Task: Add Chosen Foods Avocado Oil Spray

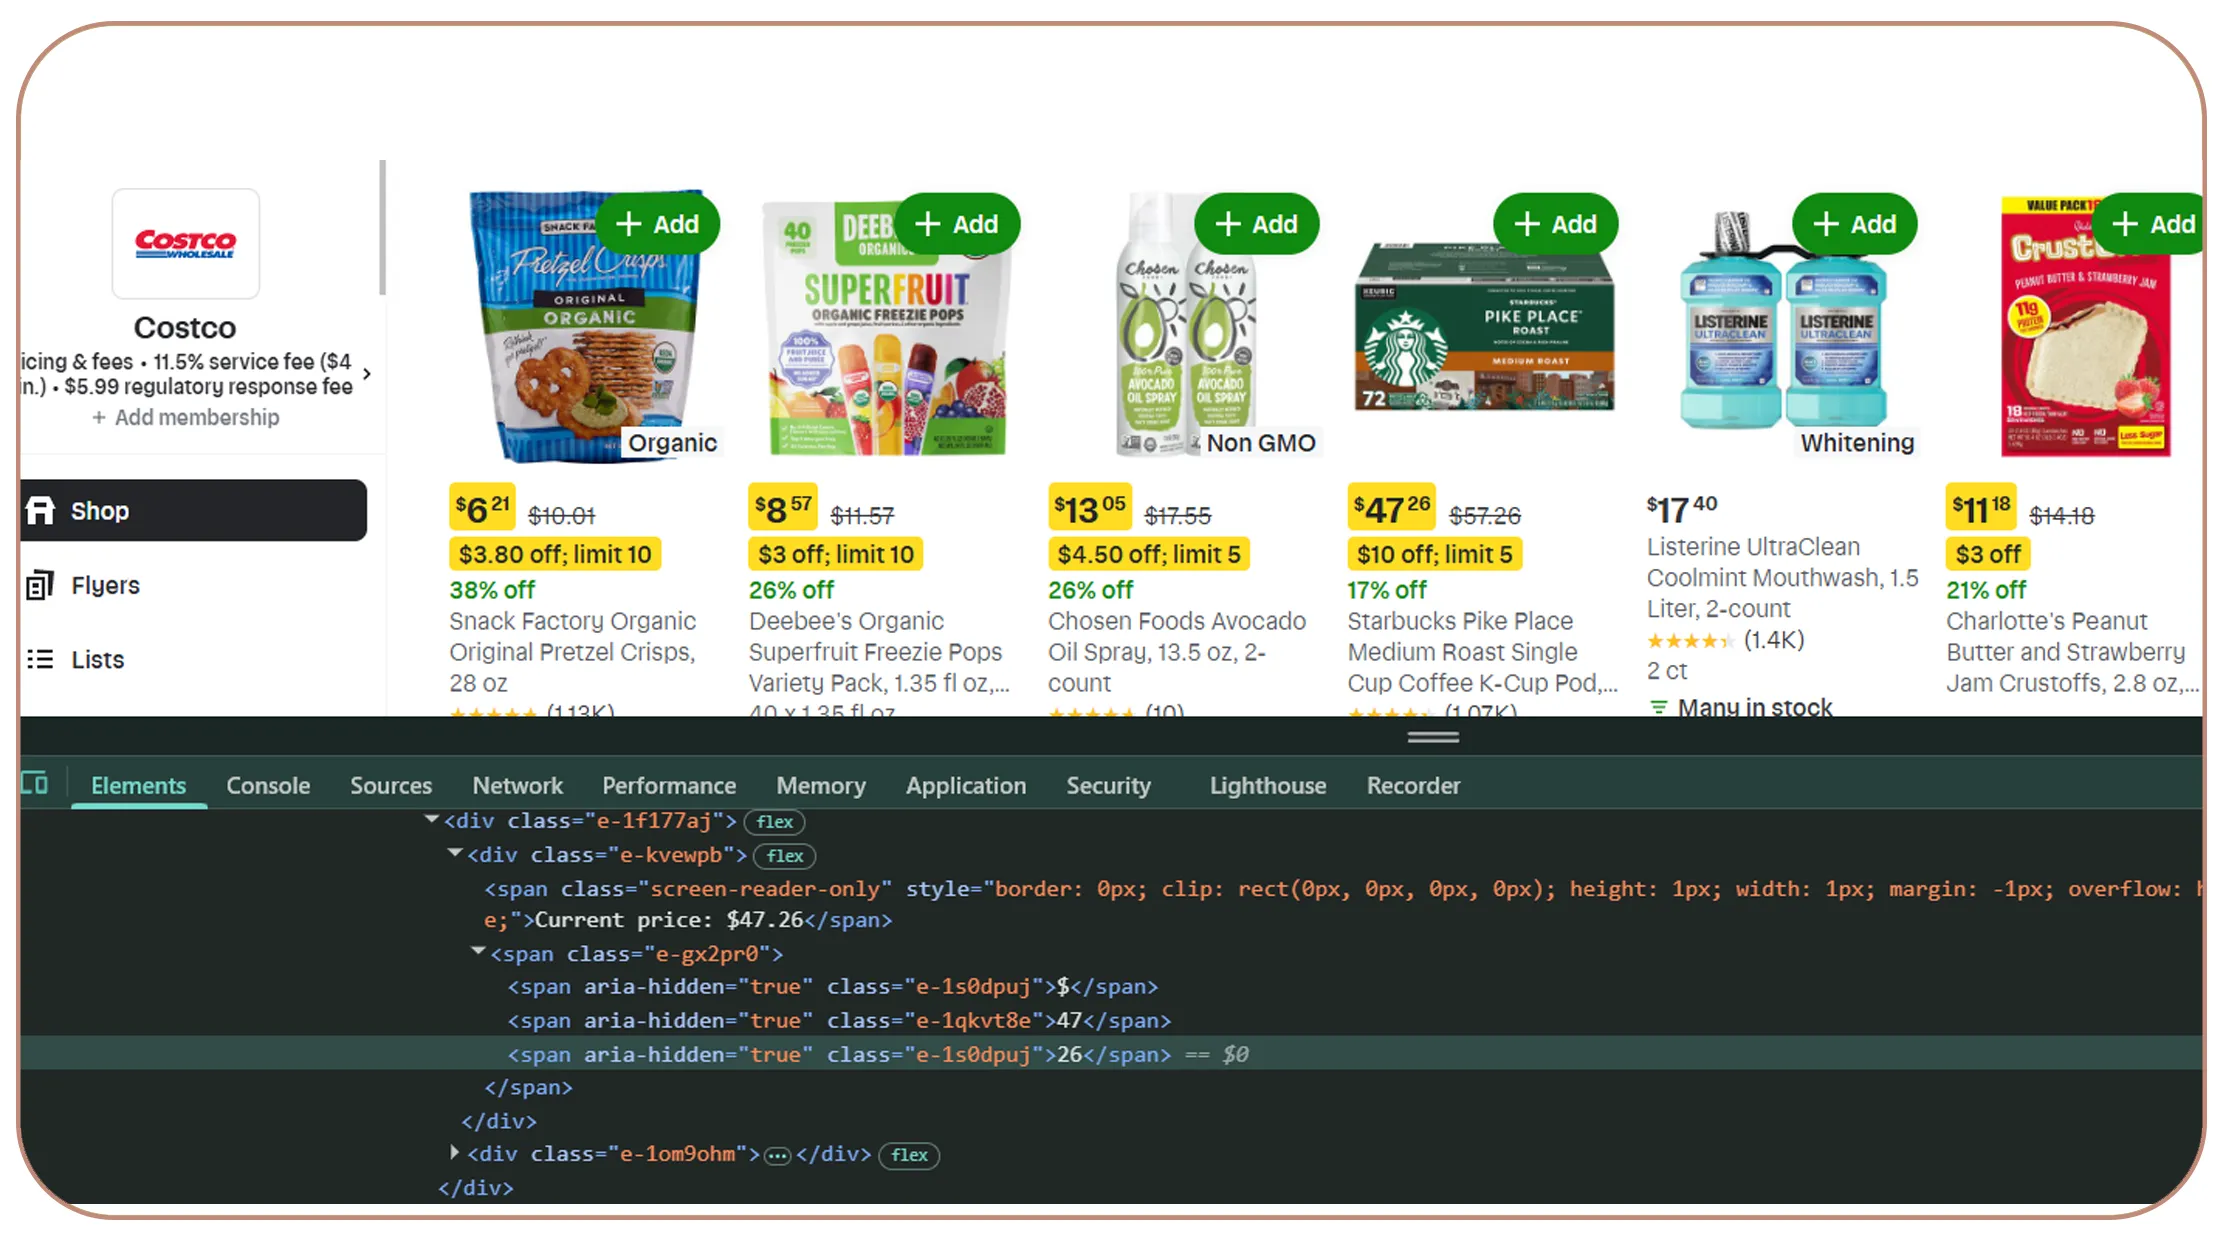Action: click(x=1256, y=224)
